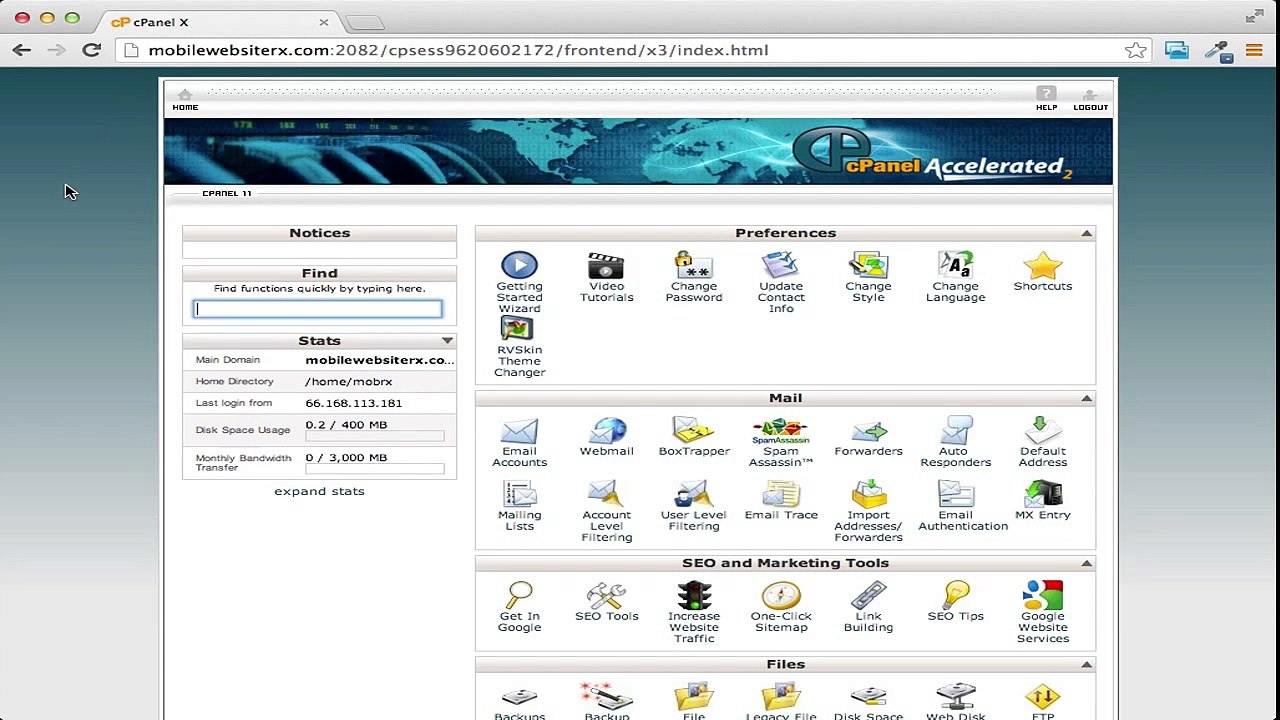Click the Monthly Bandwidth Transfer bar

pos(374,468)
